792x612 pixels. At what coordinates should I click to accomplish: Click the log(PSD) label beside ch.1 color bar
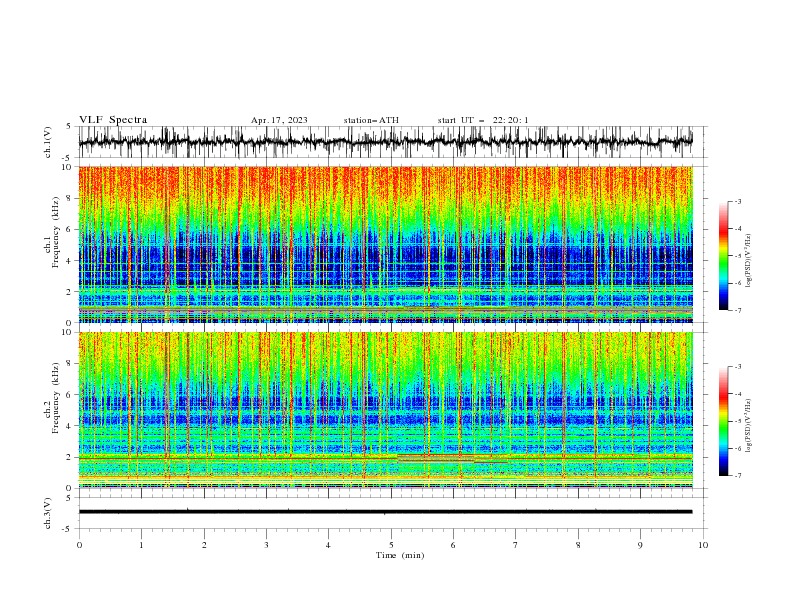[748, 260]
